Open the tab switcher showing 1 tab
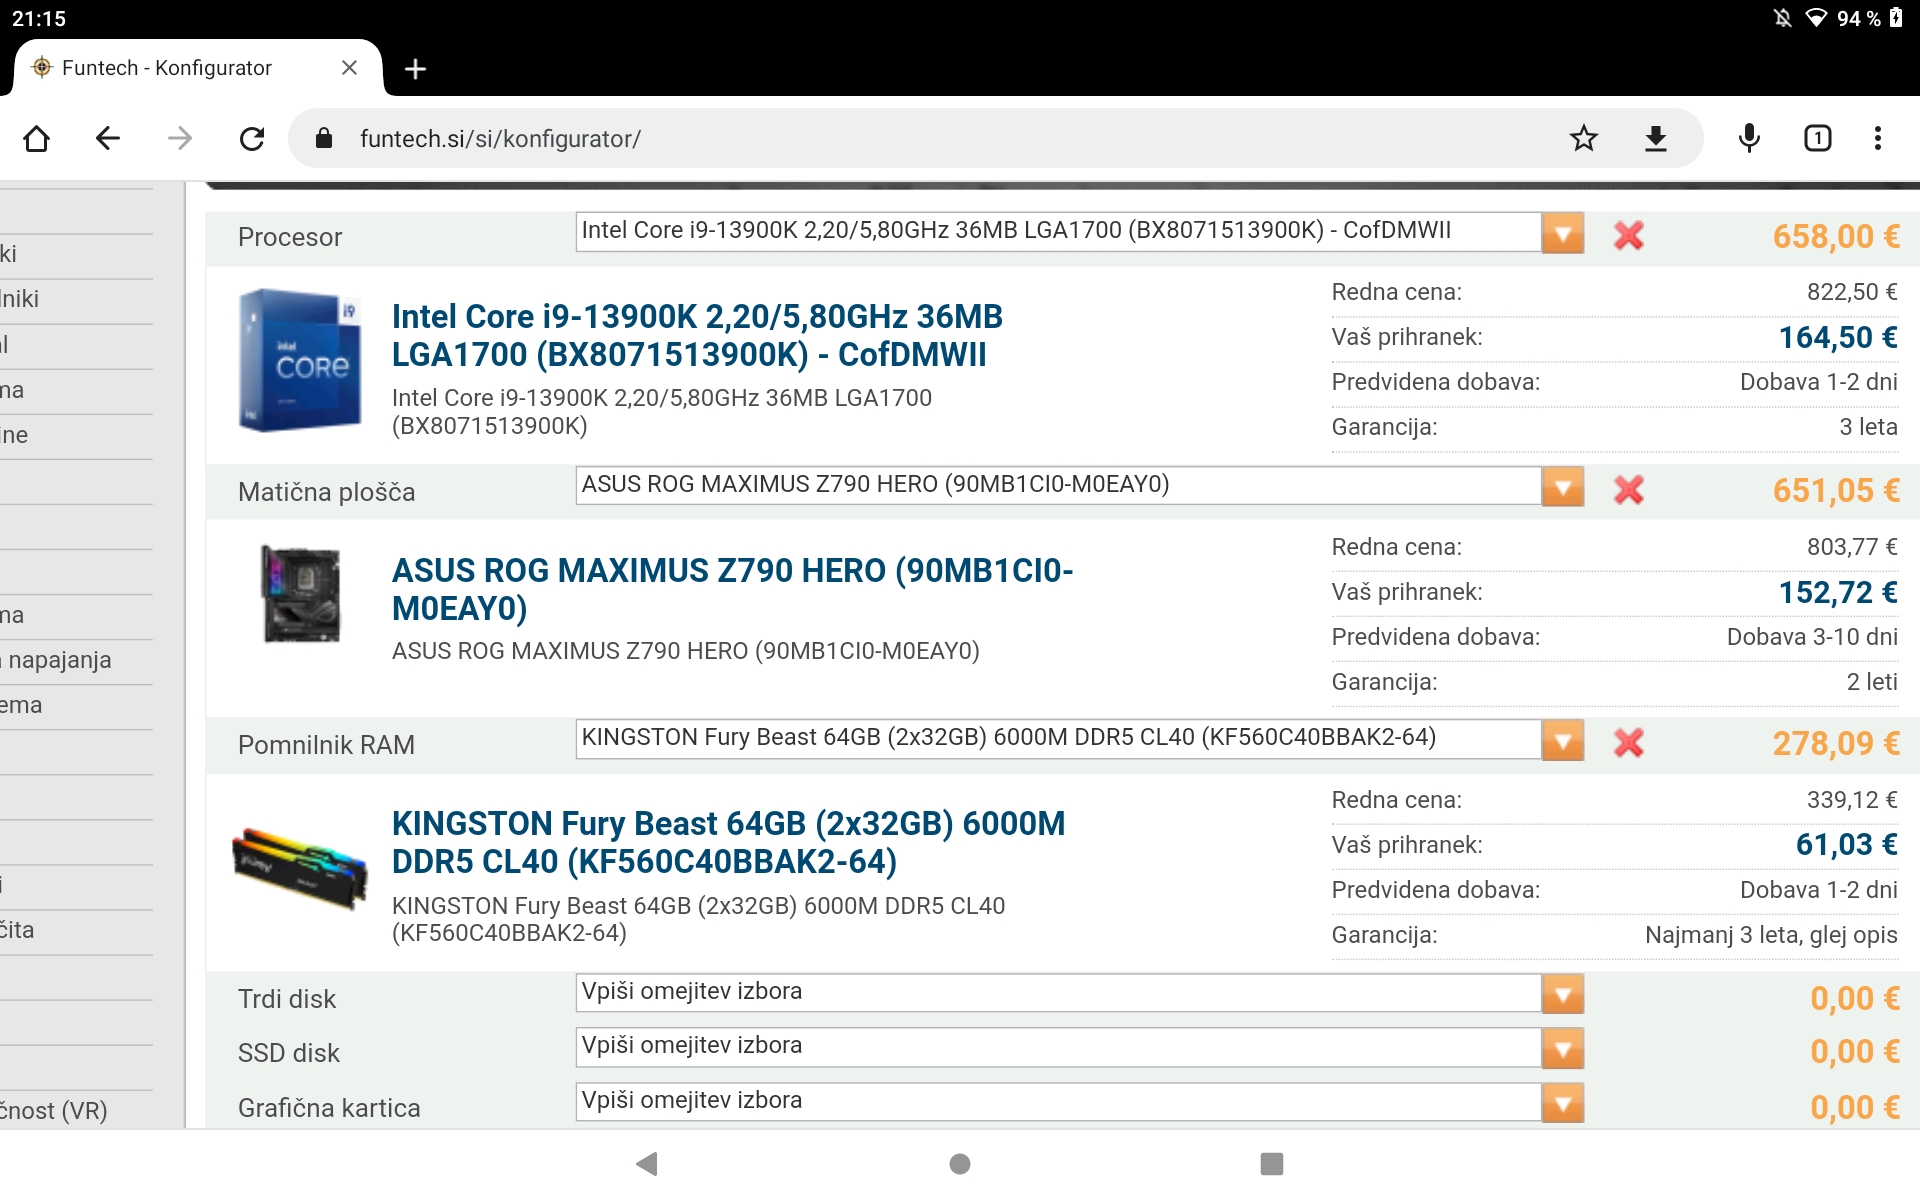This screenshot has width=1920, height=1200. [x=1818, y=138]
